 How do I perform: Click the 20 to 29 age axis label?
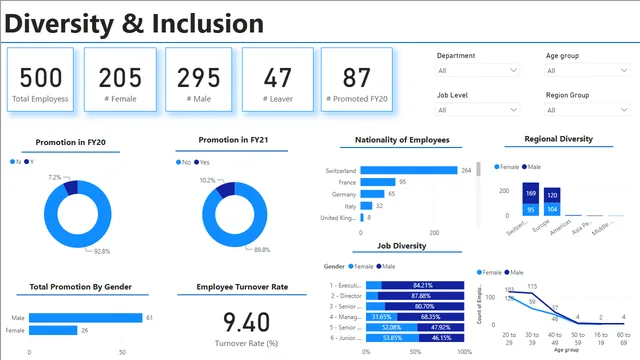[509, 338]
